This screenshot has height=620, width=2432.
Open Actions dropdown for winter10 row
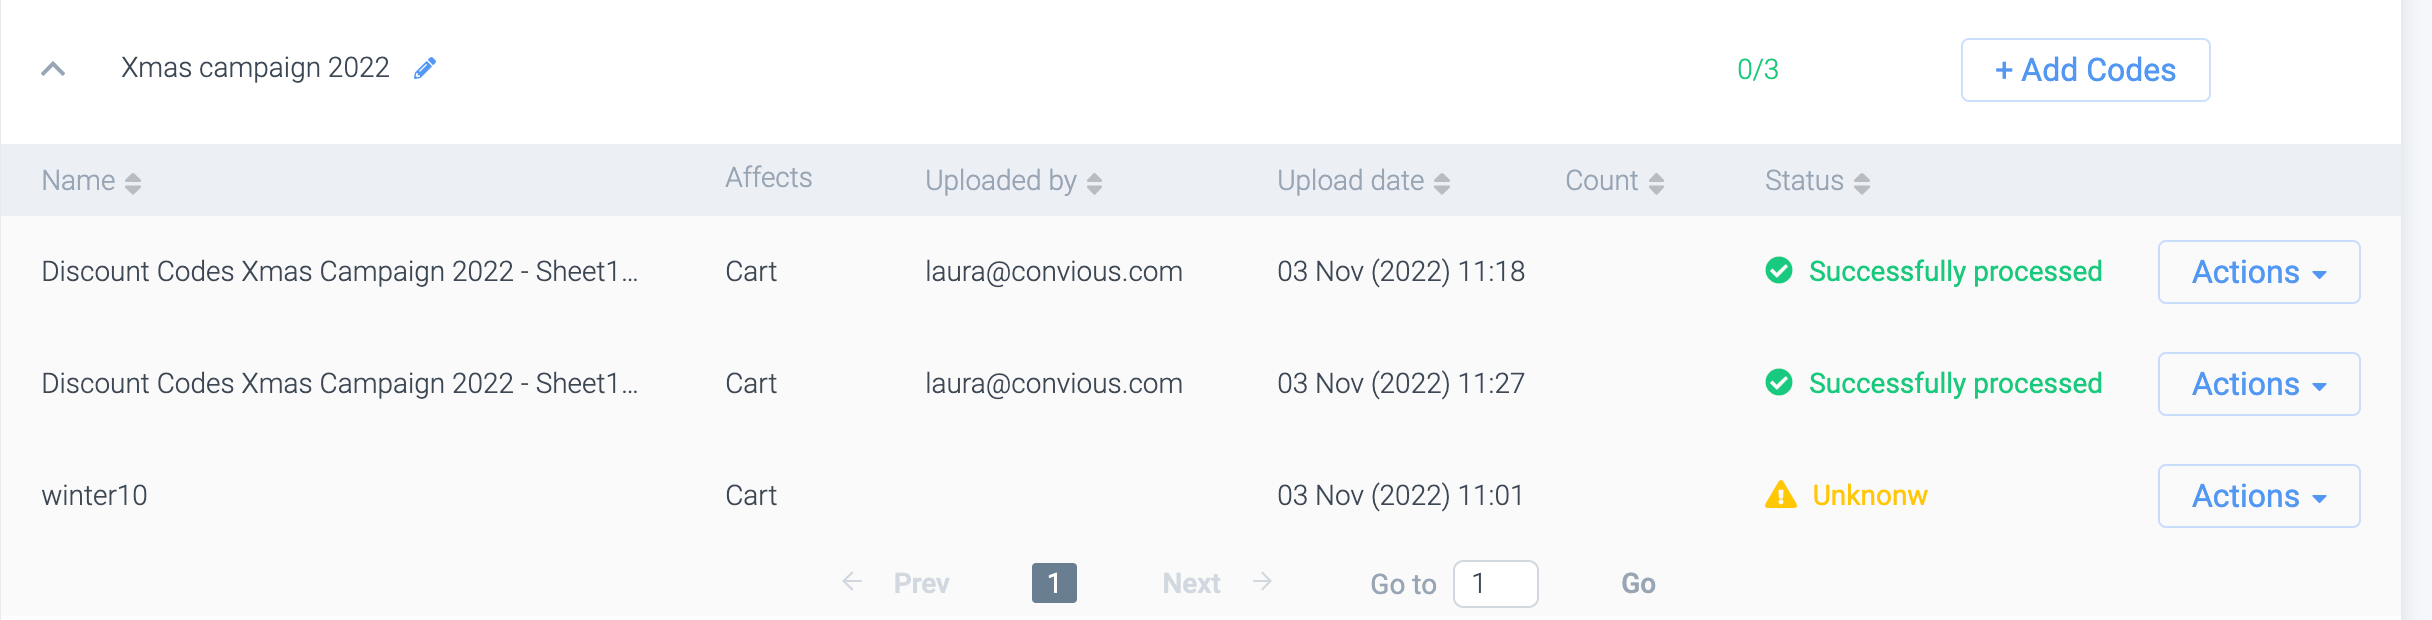click(2258, 496)
